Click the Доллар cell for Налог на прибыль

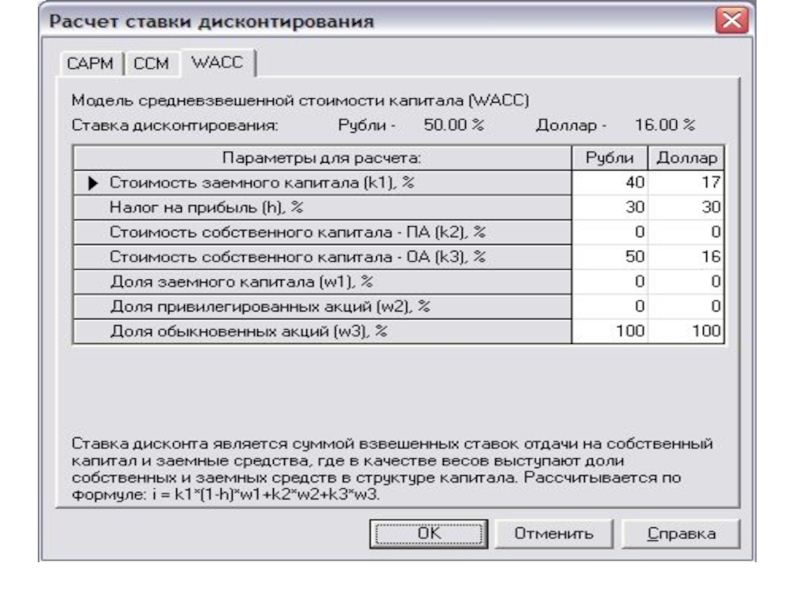(686, 207)
